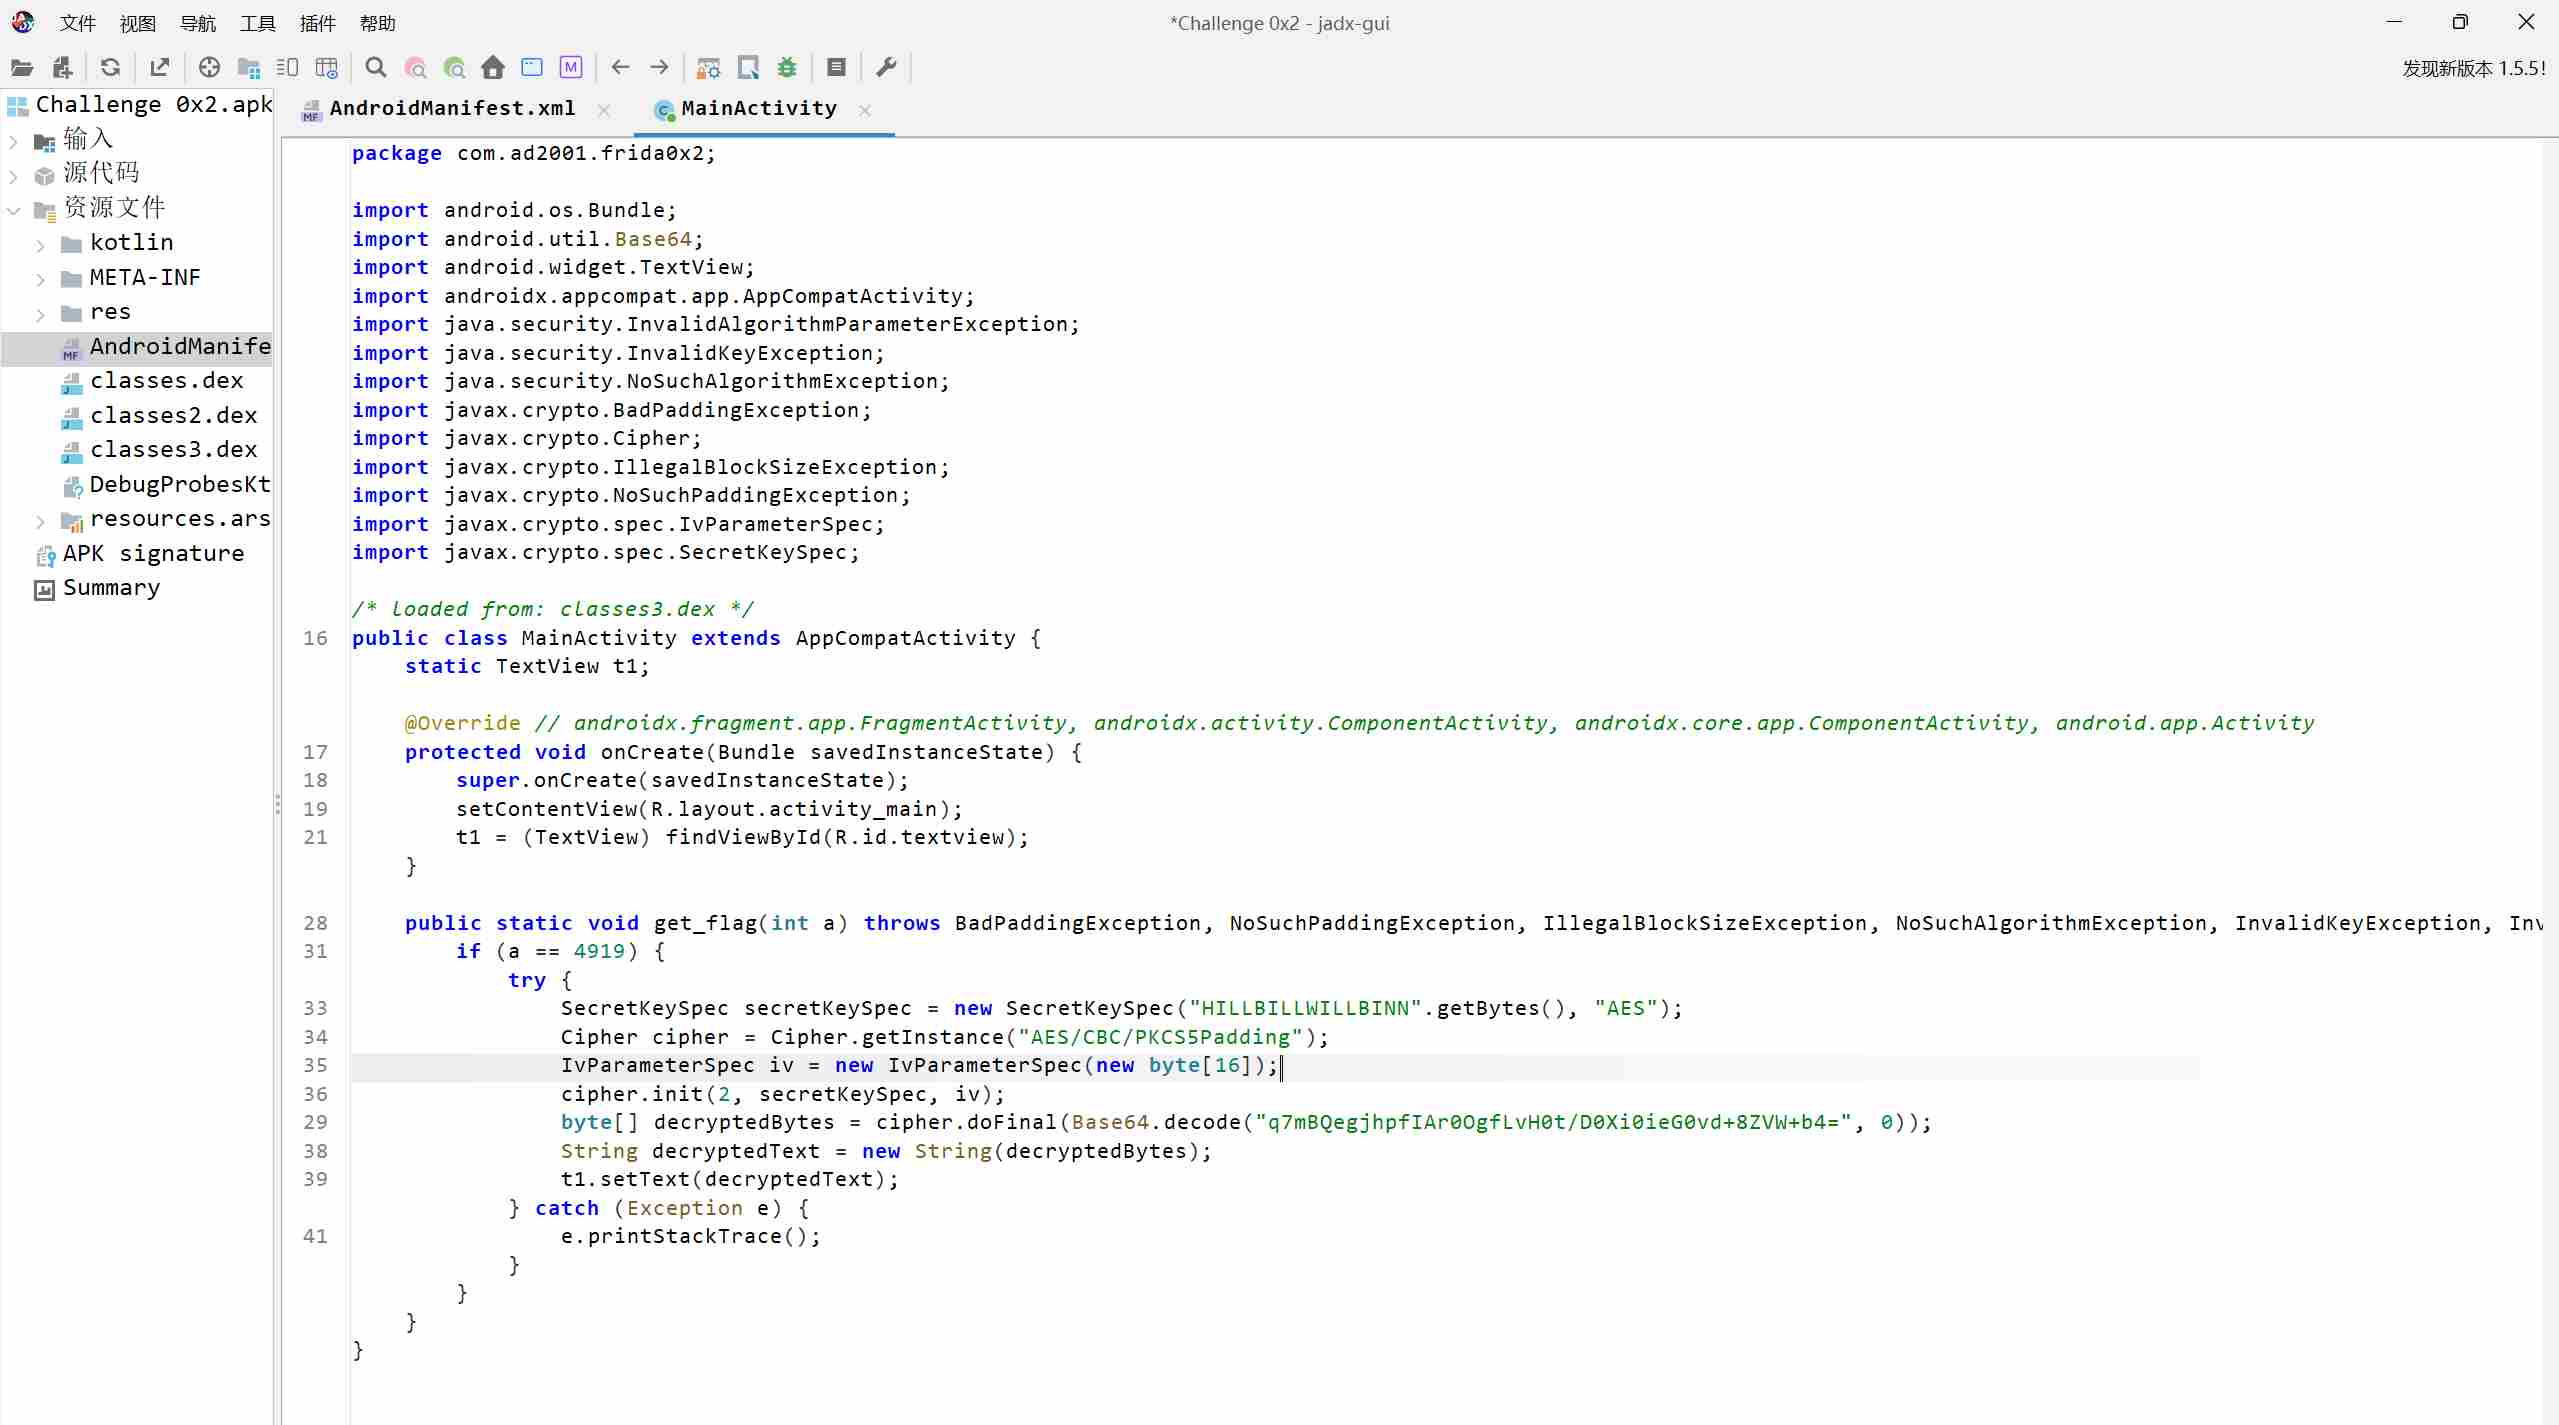Click the Sync with editor crosshair icon
This screenshot has height=1425, width=2559.
[x=209, y=68]
